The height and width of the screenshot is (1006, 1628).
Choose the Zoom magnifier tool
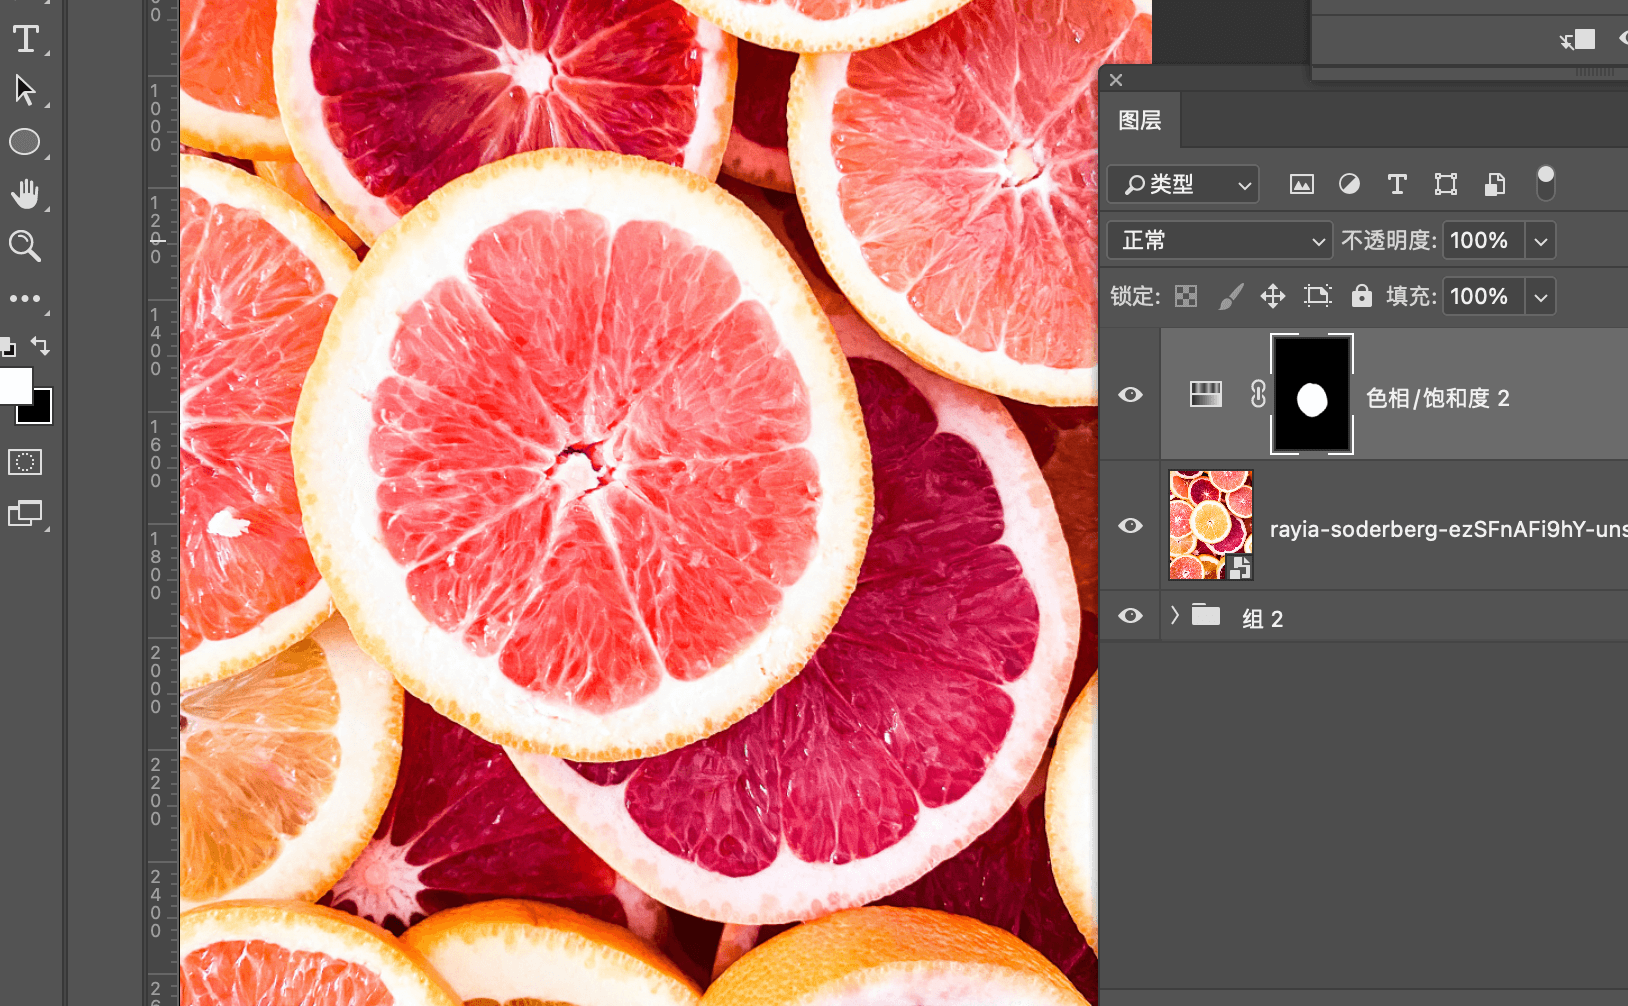coord(25,246)
